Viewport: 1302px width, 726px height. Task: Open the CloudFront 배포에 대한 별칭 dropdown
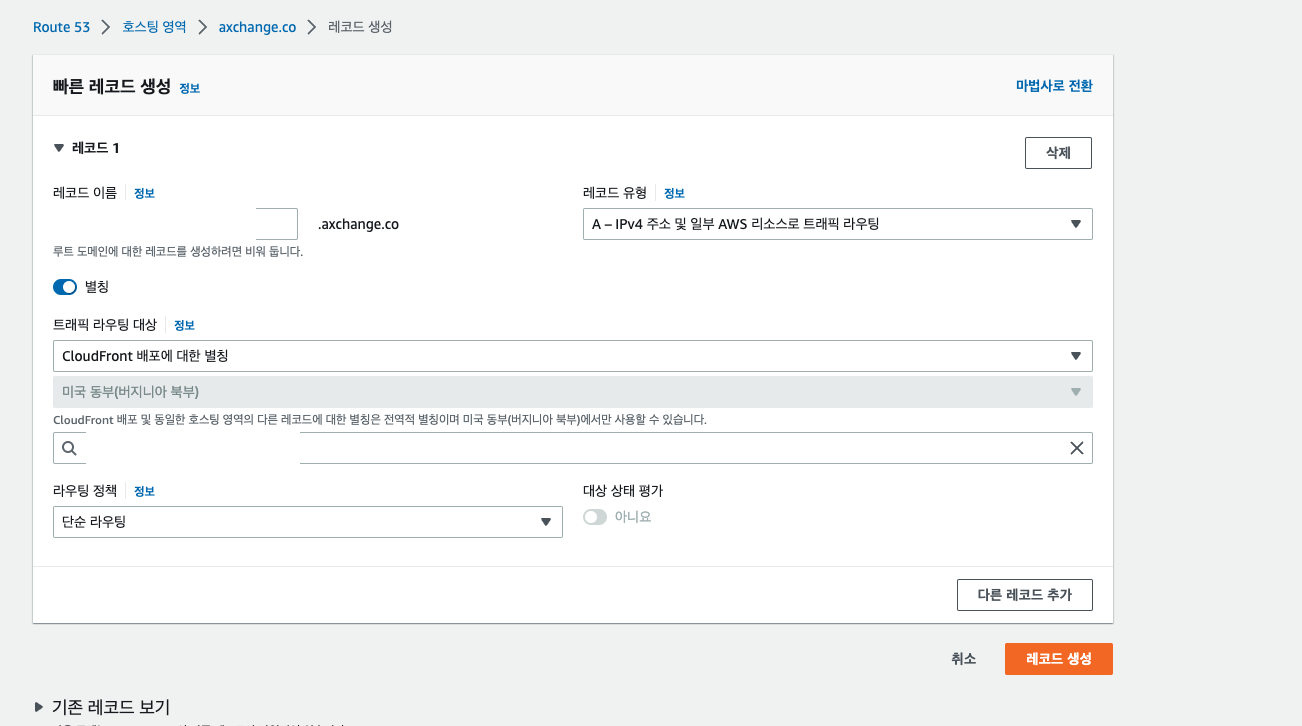pos(572,356)
